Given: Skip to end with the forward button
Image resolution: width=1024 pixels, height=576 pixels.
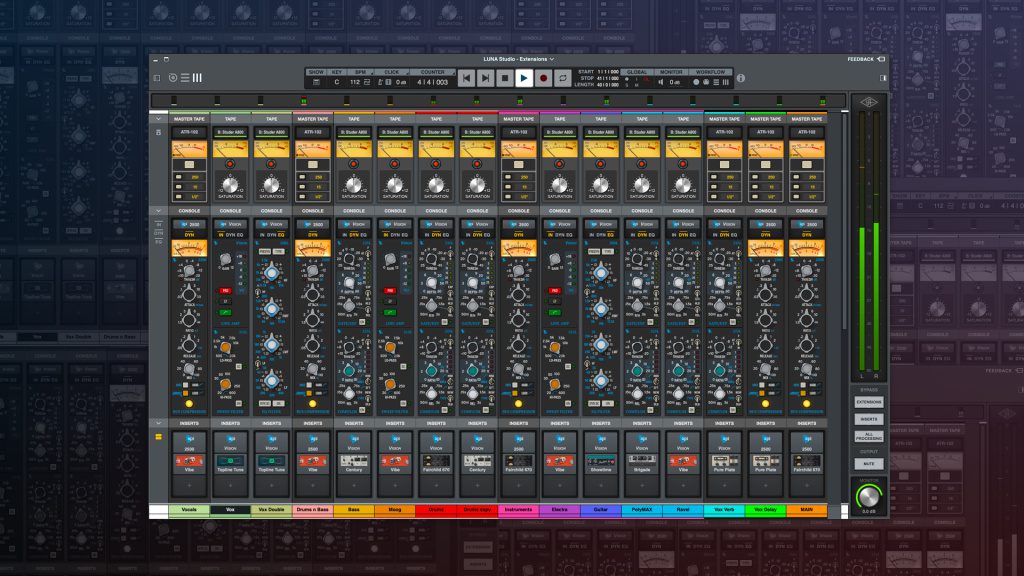Looking at the screenshot, I should click(x=485, y=78).
